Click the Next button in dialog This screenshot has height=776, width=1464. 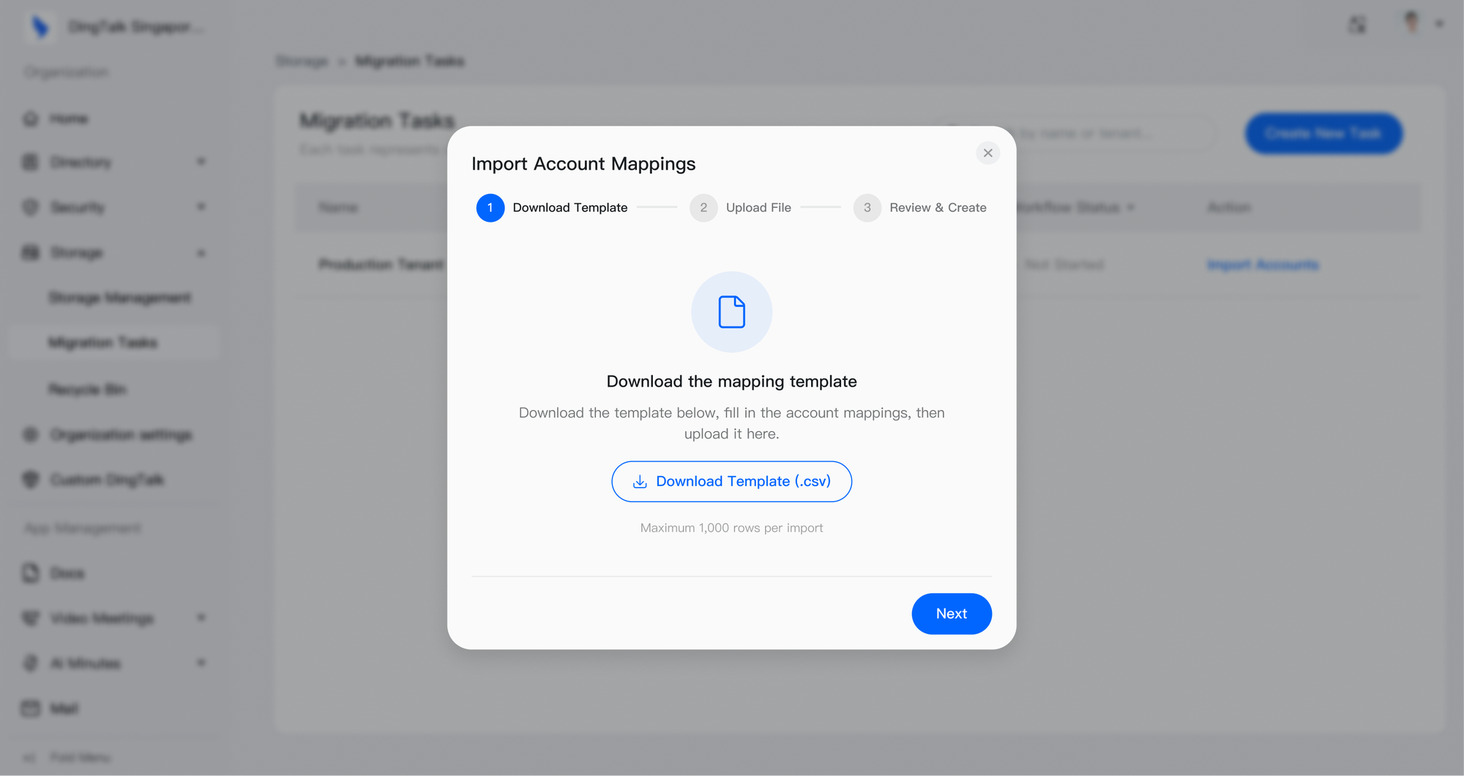951,614
